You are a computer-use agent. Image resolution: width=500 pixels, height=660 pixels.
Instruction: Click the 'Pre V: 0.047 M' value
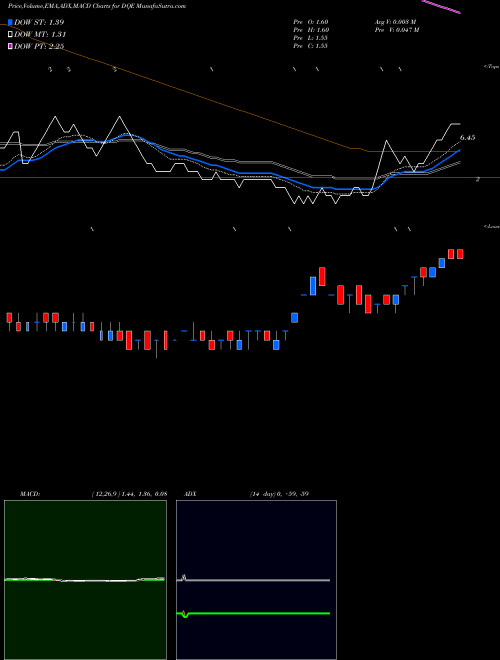pyautogui.click(x=397, y=30)
